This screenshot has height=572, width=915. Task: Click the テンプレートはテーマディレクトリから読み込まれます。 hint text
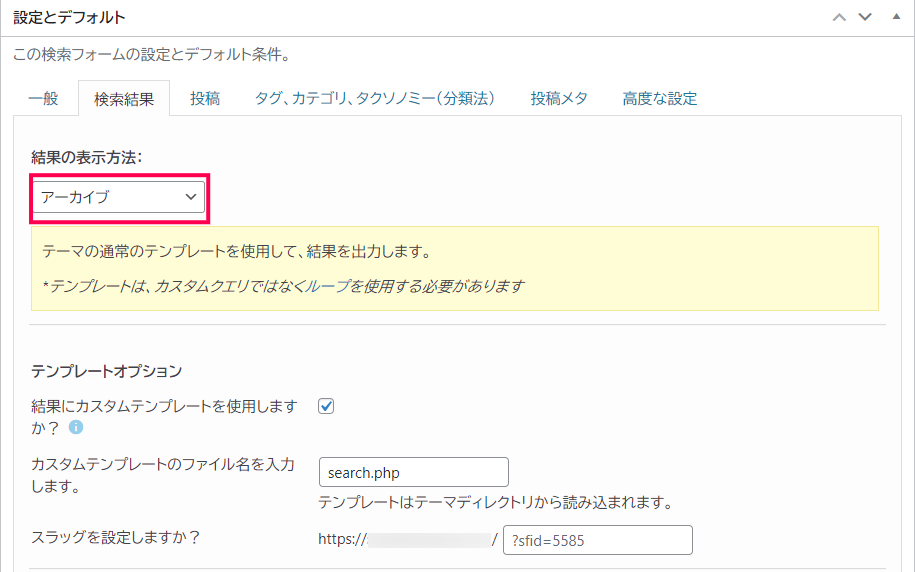496,502
